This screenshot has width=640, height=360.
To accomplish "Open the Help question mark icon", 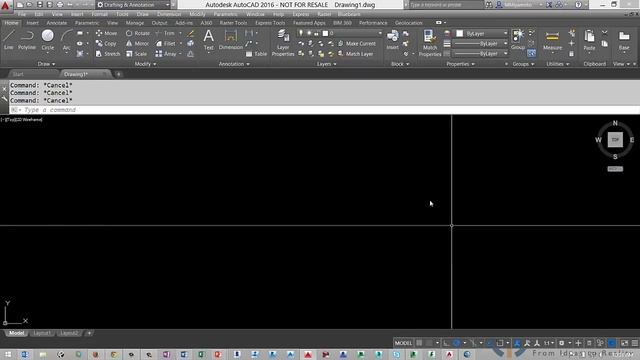I will (x=578, y=5).
